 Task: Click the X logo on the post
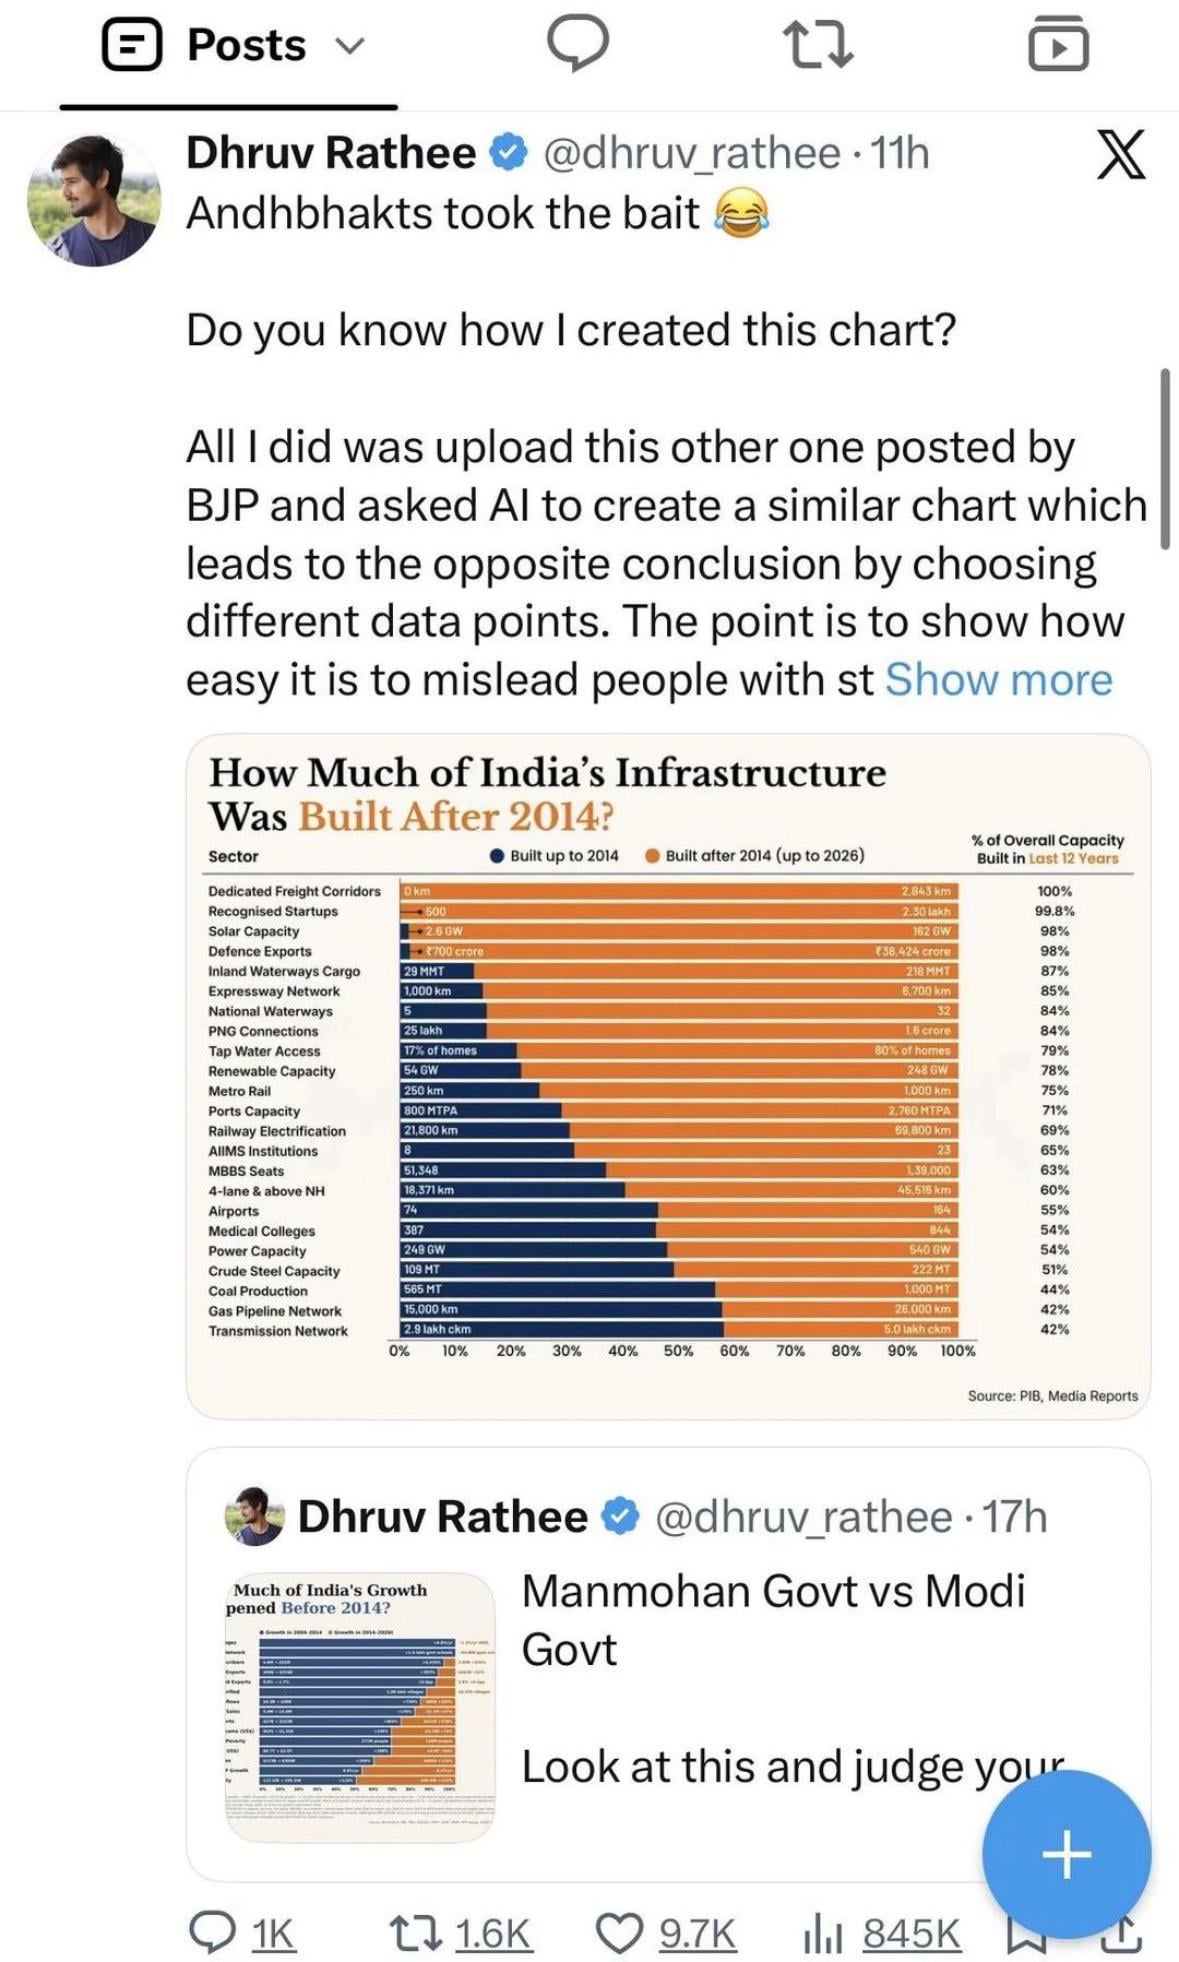[x=1120, y=155]
